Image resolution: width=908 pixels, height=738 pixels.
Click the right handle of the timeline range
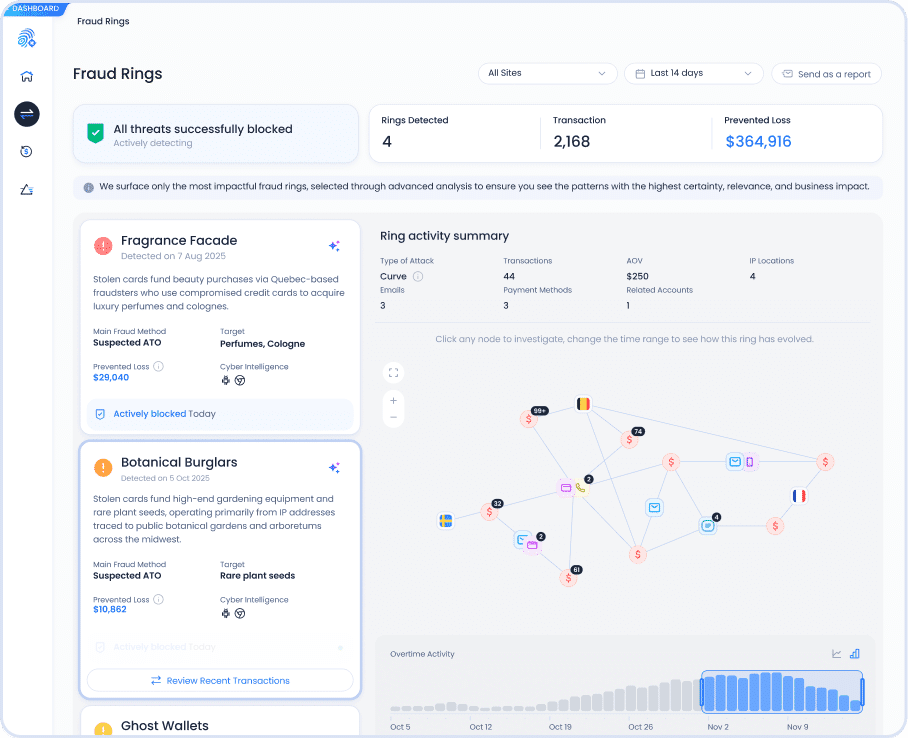pyautogui.click(x=862, y=692)
